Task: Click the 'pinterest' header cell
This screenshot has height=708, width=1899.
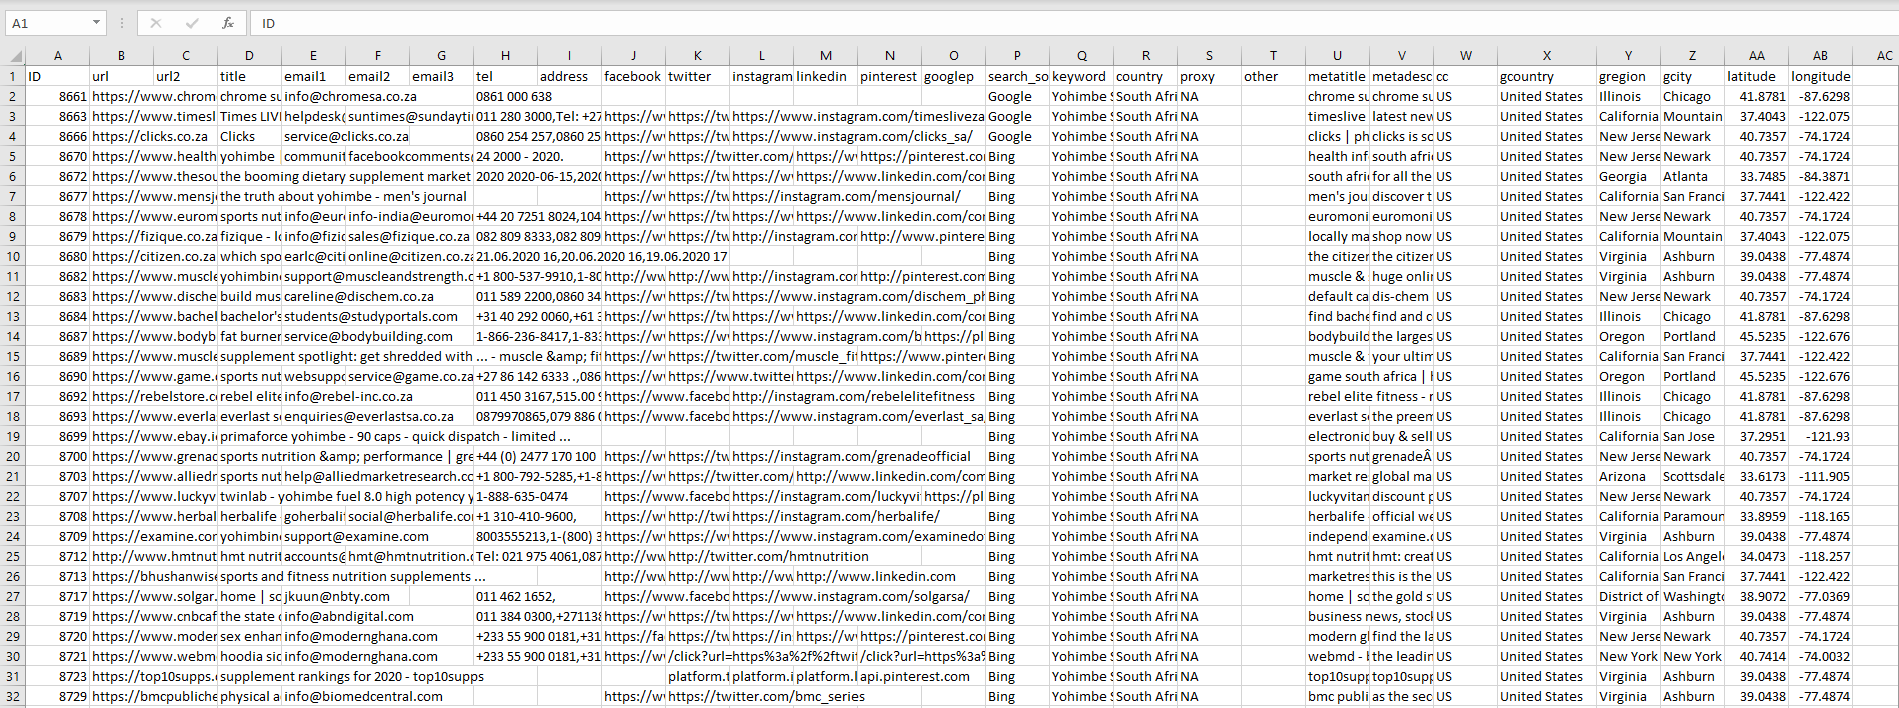Action: [x=890, y=76]
